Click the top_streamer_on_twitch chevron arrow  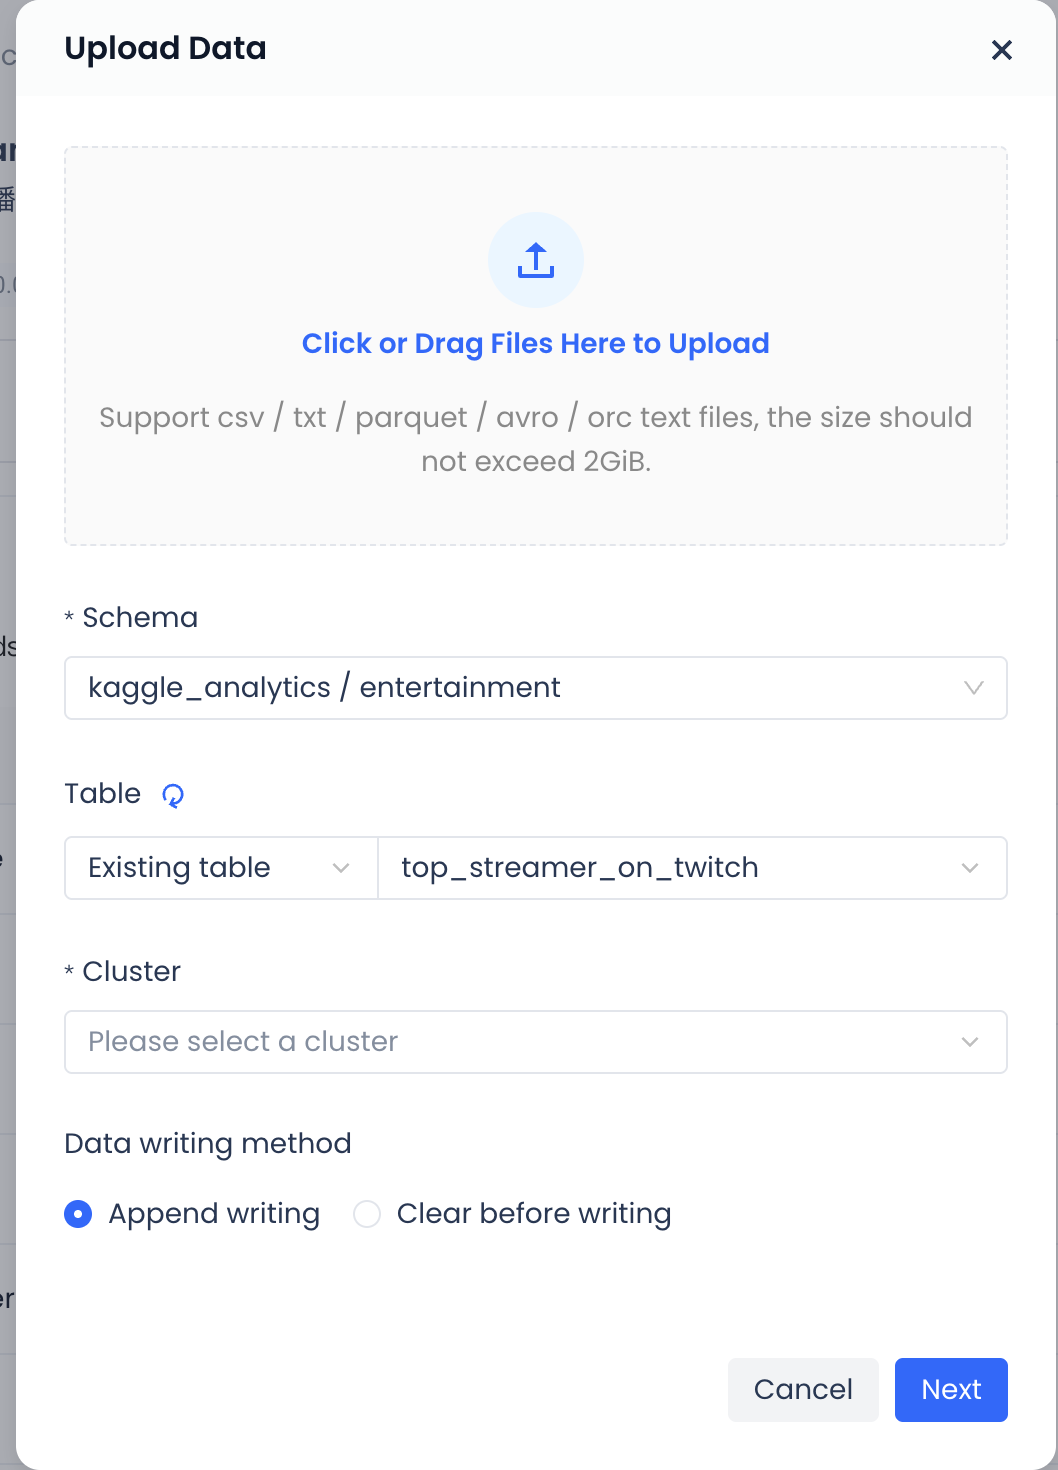click(x=969, y=868)
